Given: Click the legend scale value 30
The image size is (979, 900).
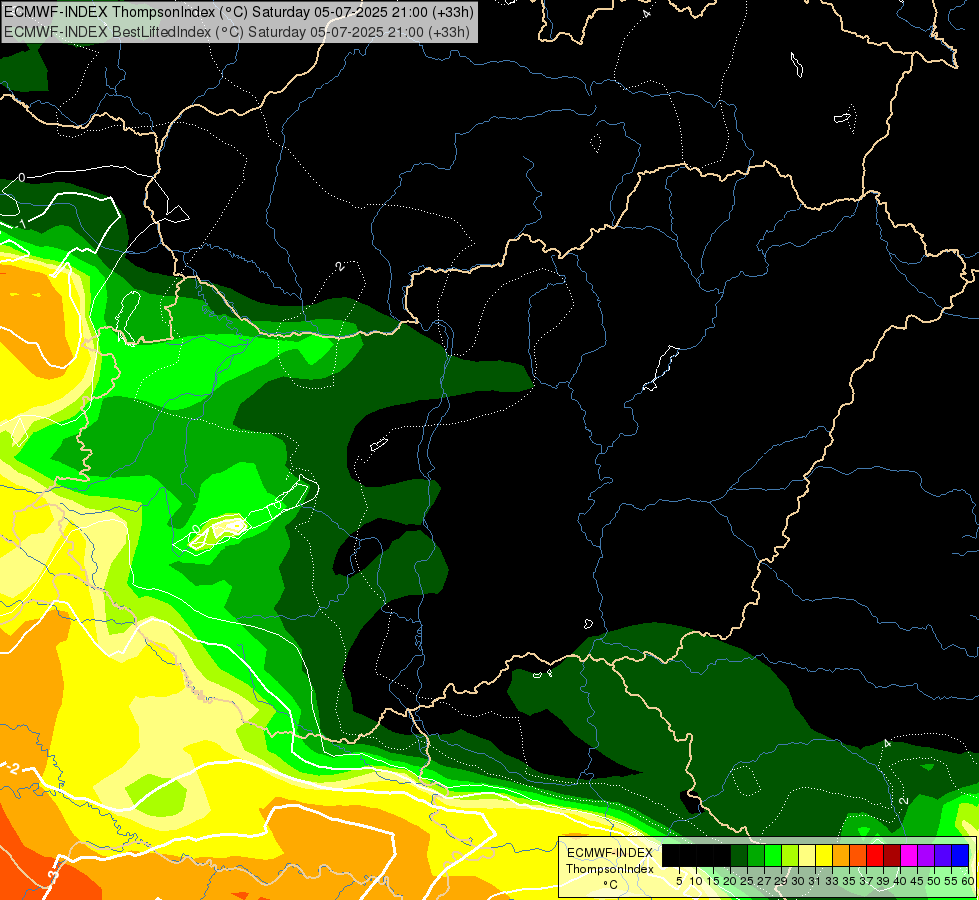Looking at the screenshot, I should pos(798,881).
